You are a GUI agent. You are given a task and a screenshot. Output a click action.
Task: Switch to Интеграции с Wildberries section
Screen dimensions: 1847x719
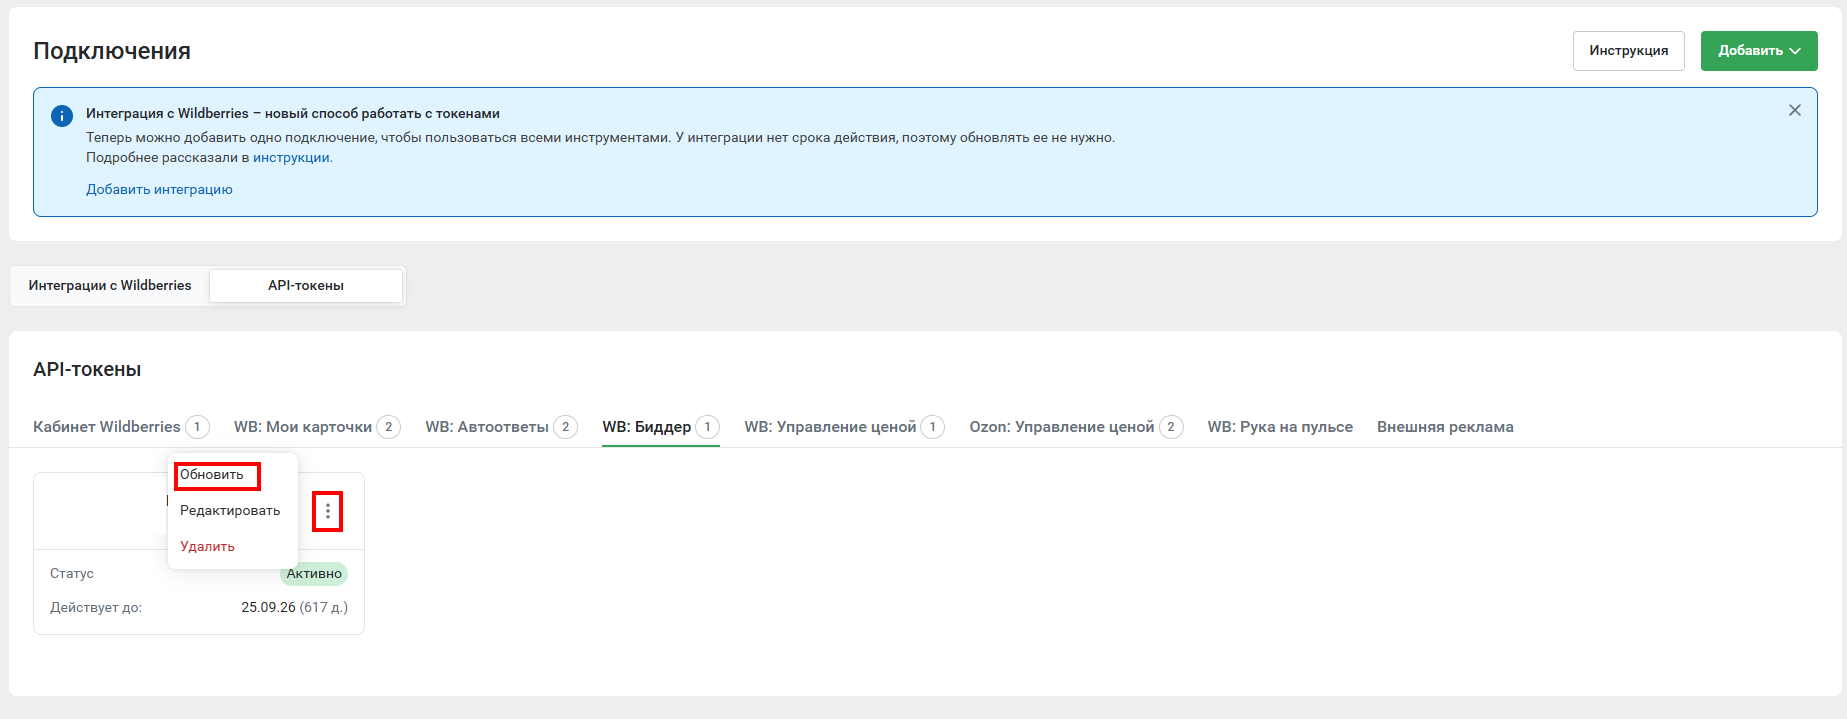tap(110, 285)
